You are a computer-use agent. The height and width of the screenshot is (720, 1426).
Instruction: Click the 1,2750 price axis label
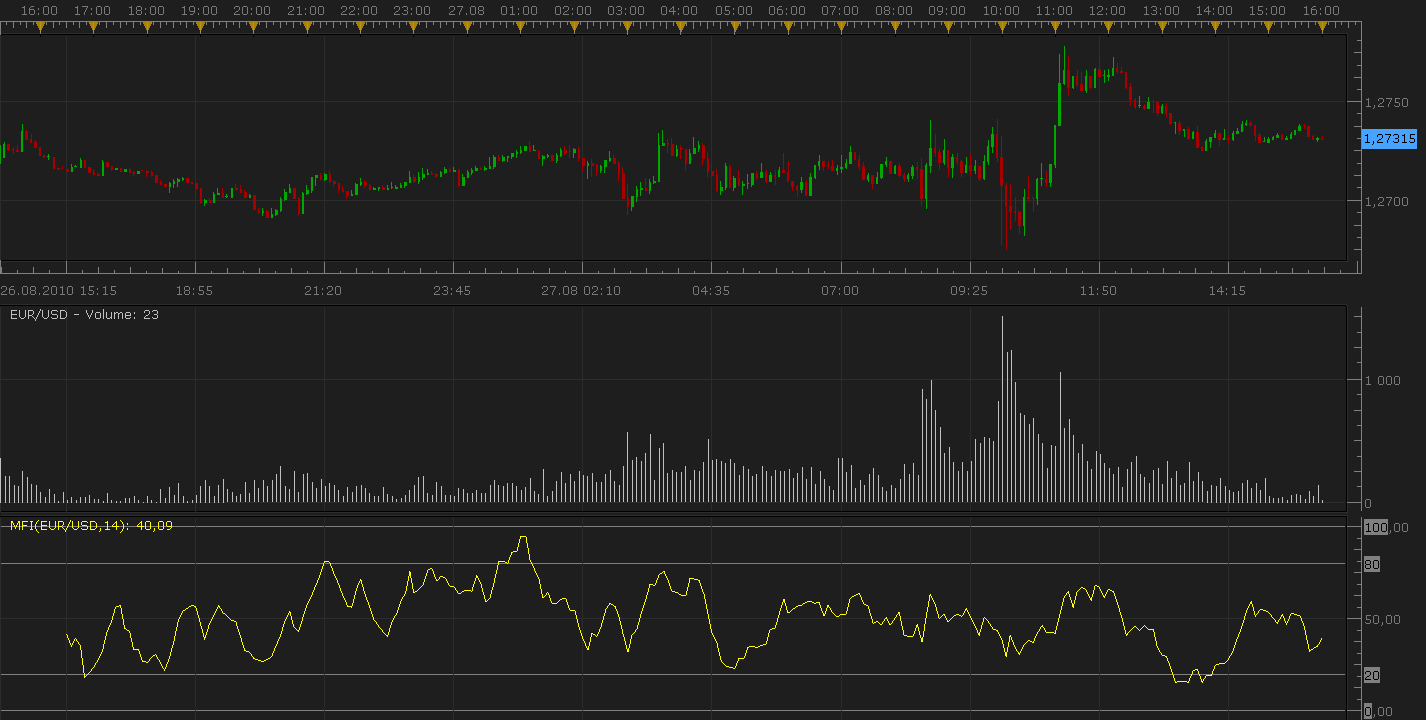tap(1386, 102)
